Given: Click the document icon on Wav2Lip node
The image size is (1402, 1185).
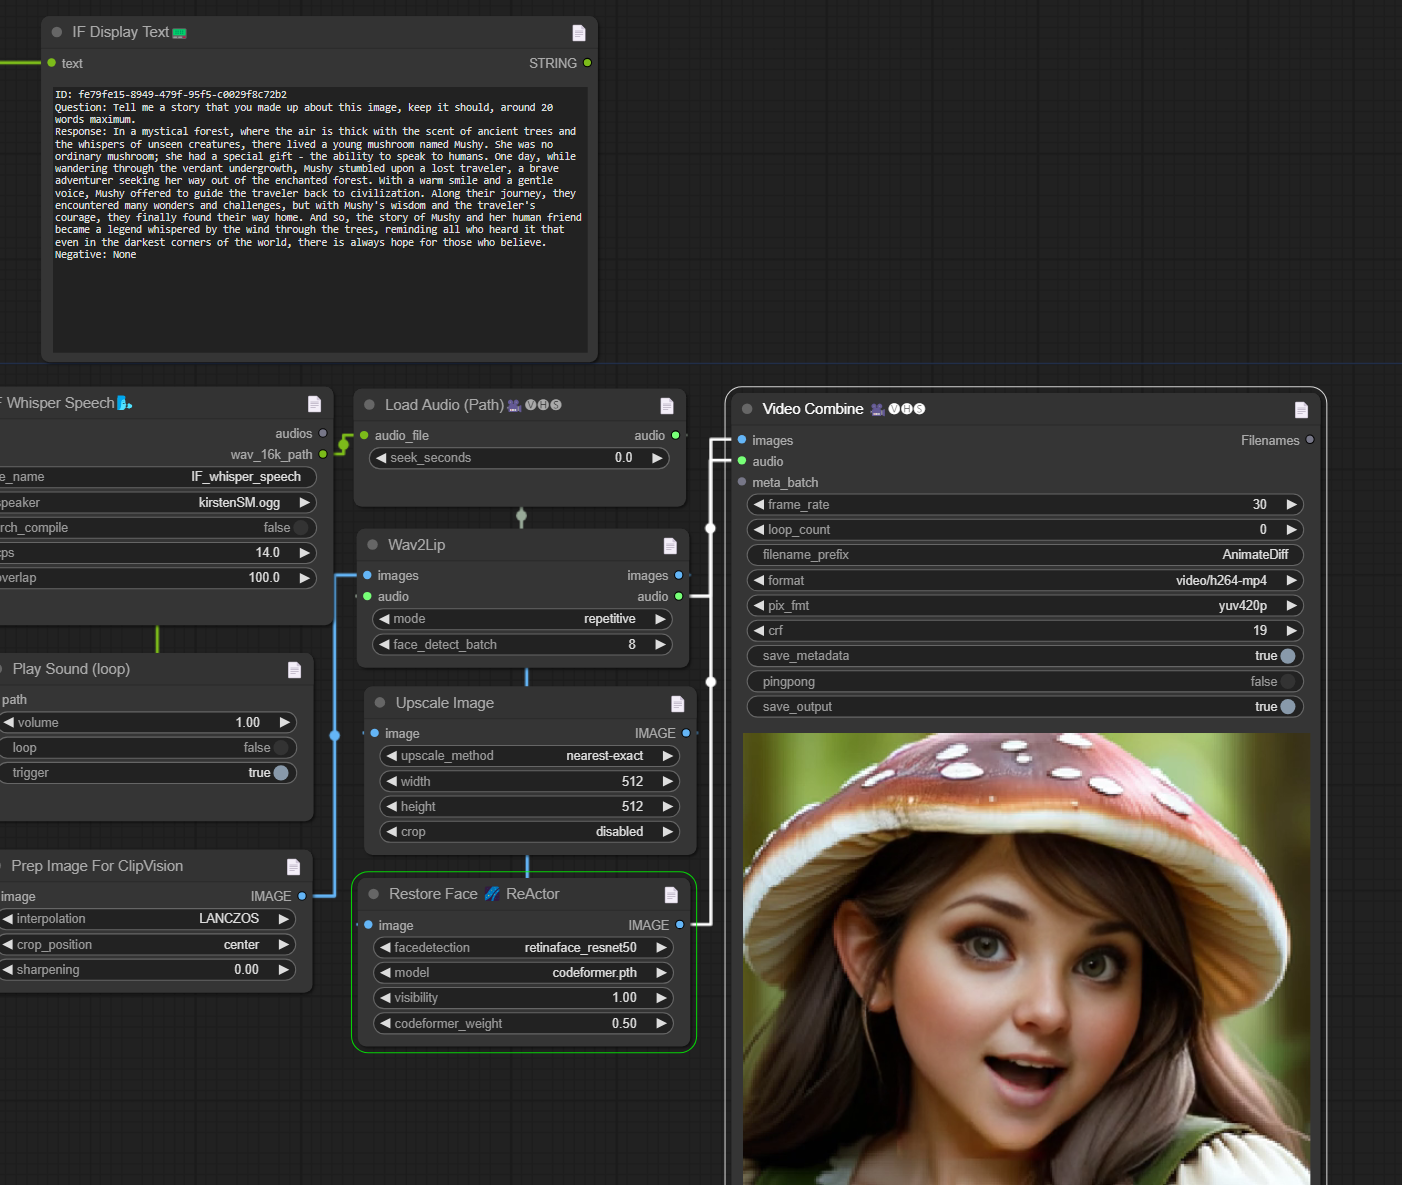Looking at the screenshot, I should point(670,546).
